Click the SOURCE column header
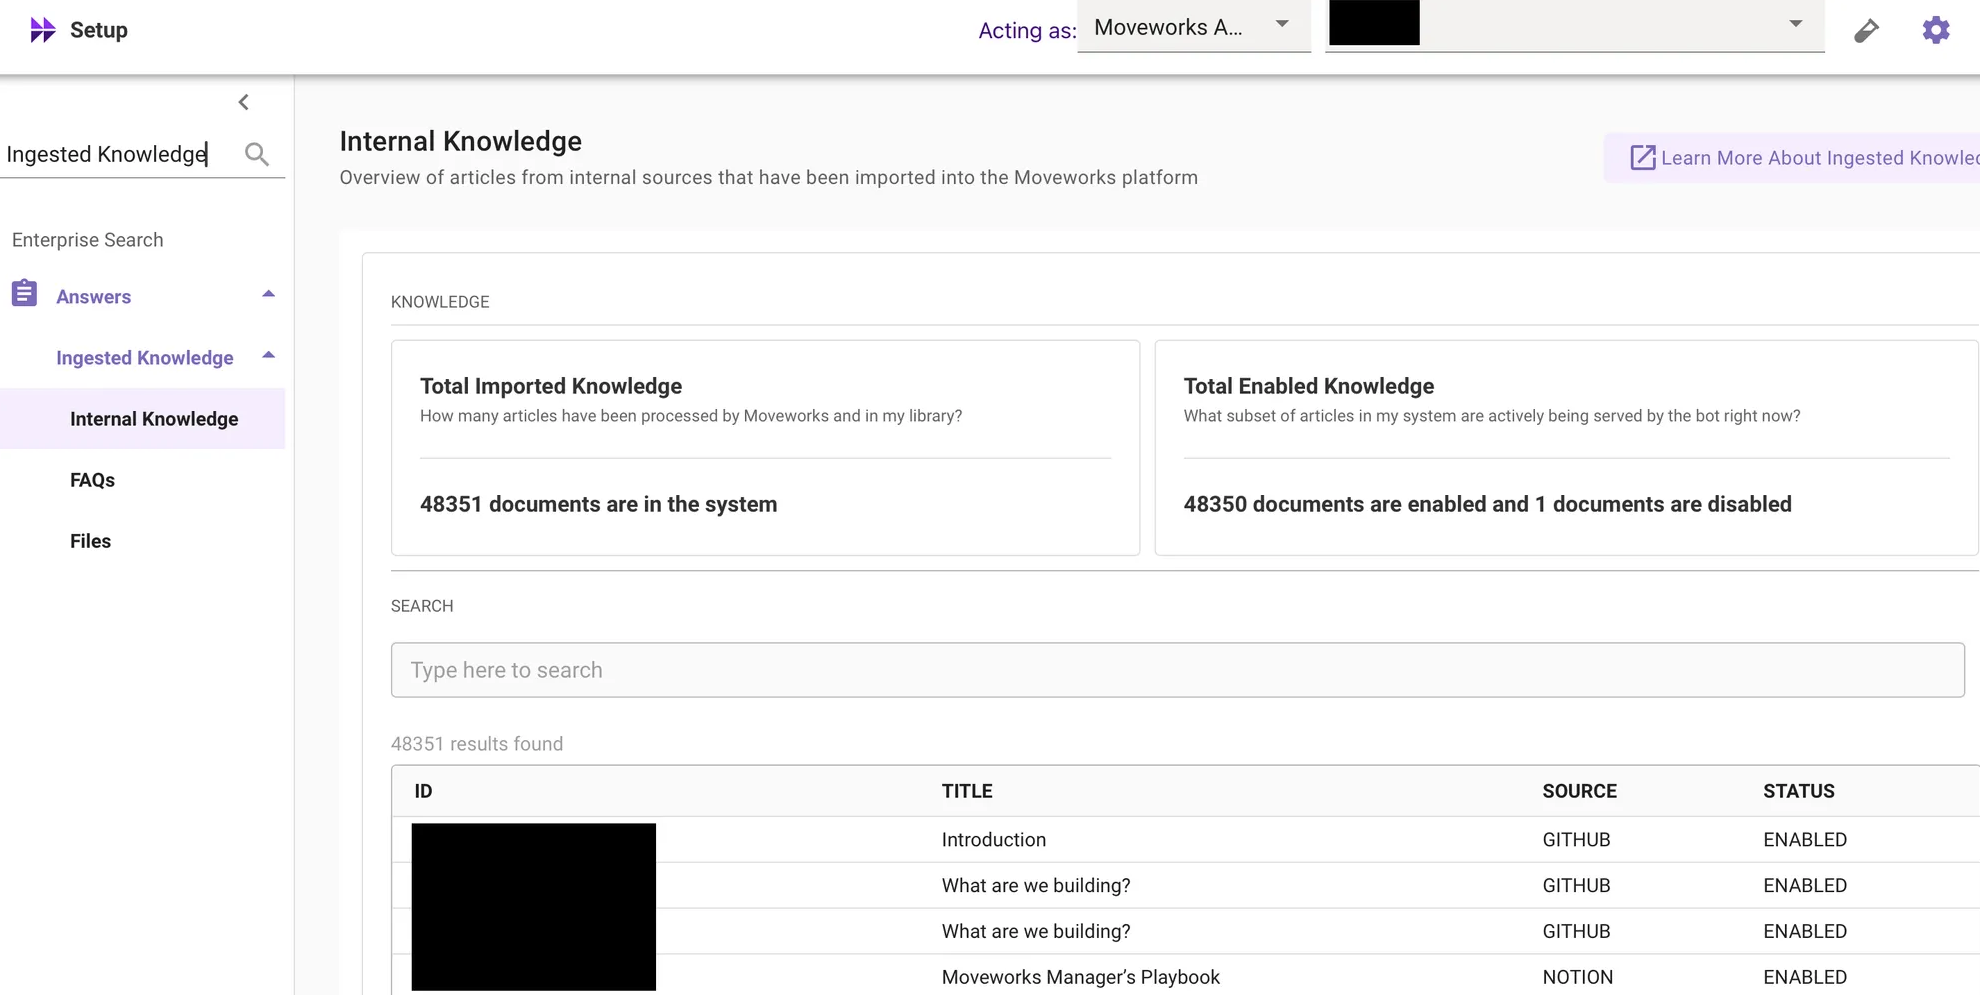 (x=1579, y=791)
